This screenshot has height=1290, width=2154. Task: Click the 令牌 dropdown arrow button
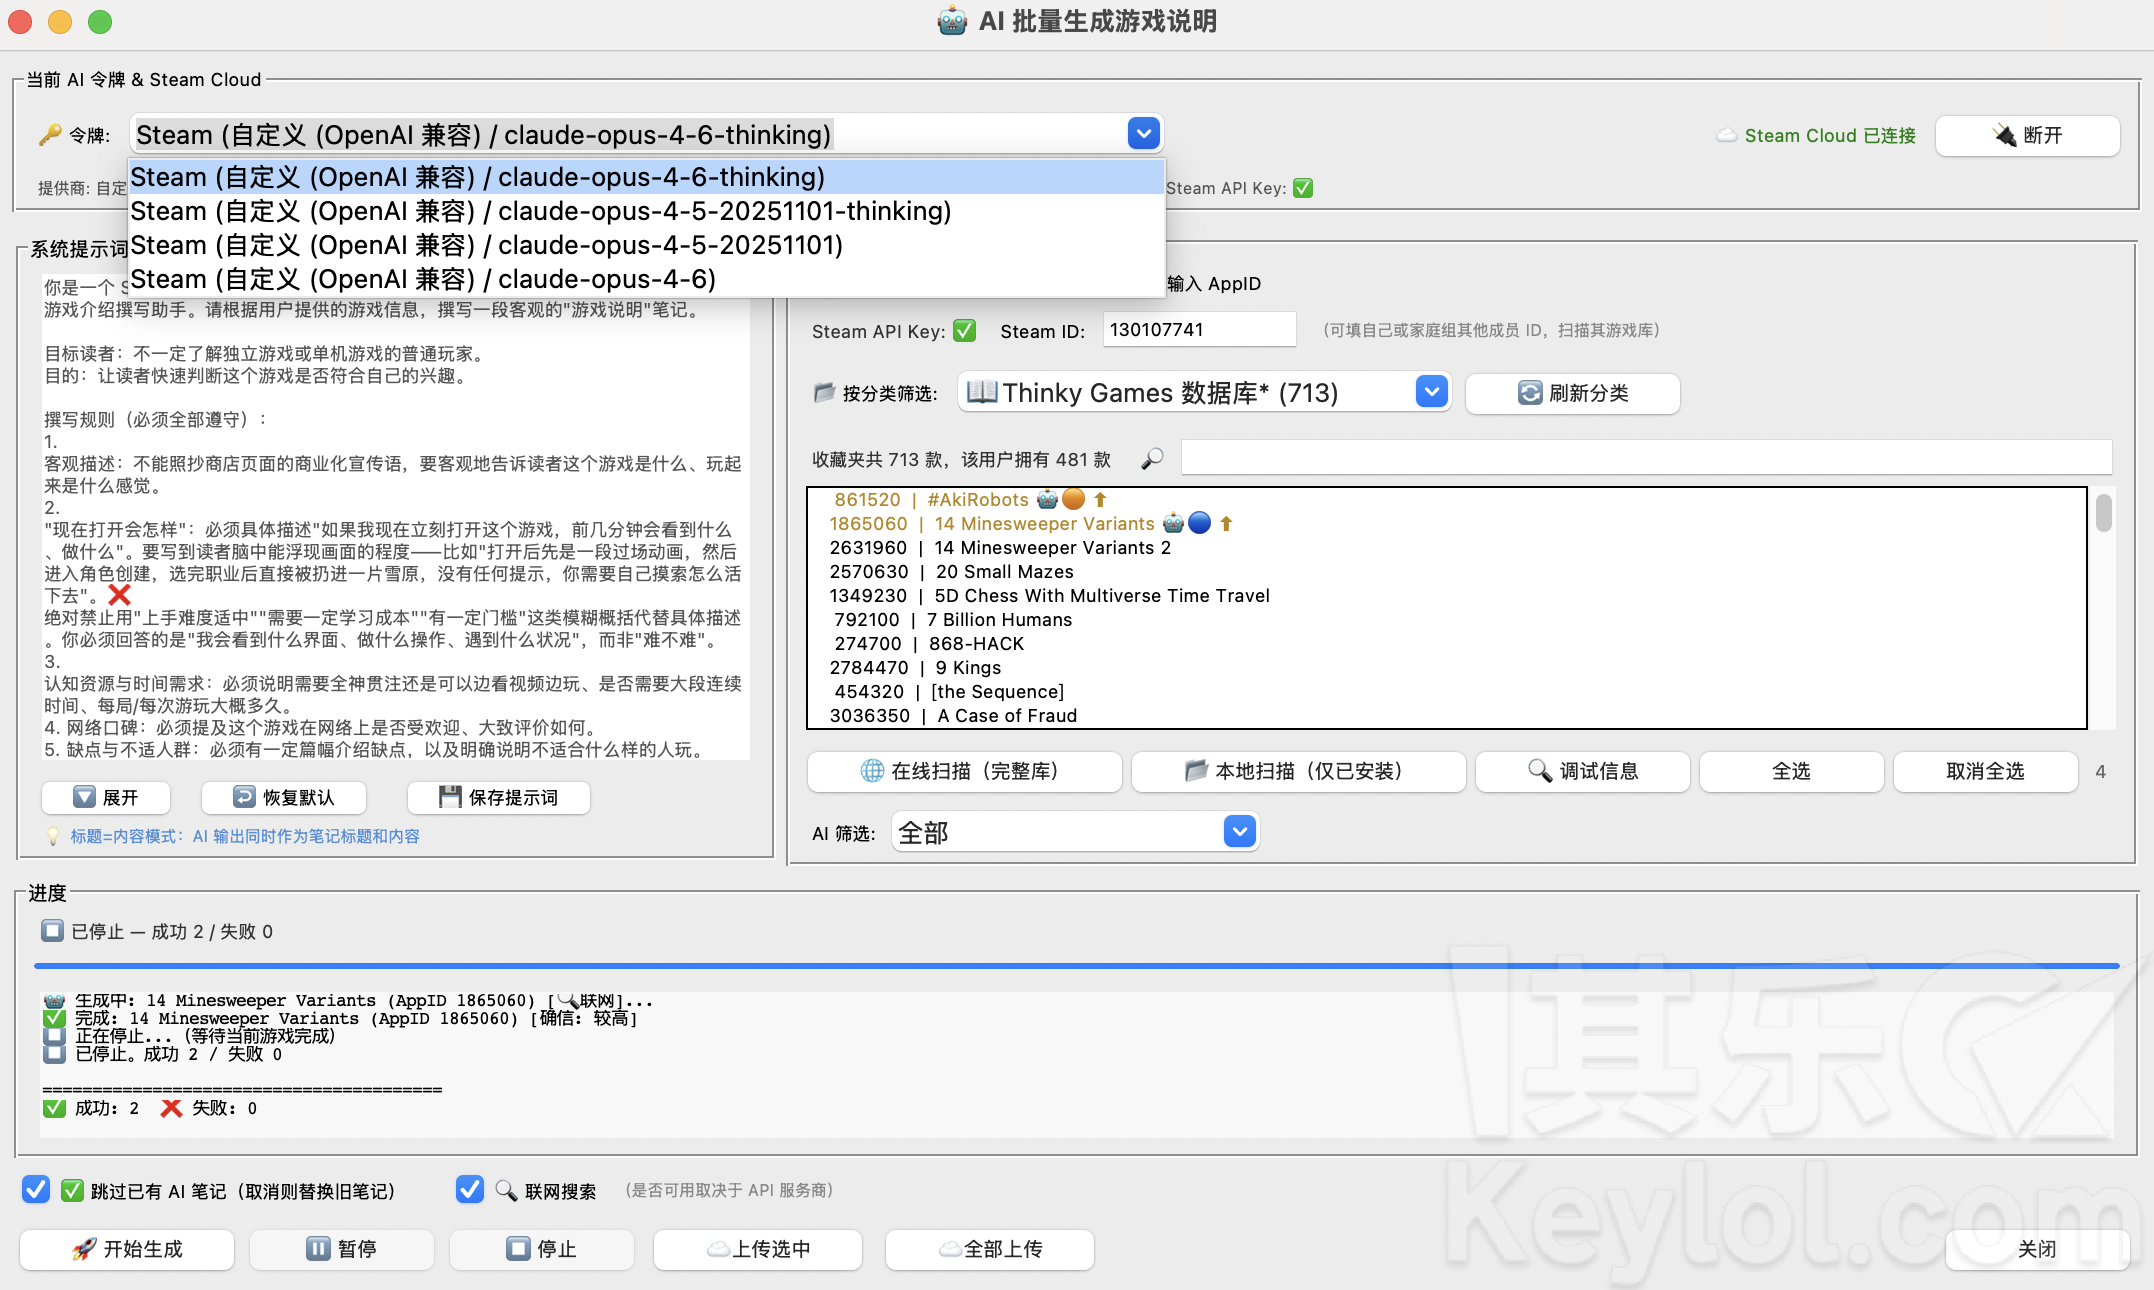[x=1143, y=133]
